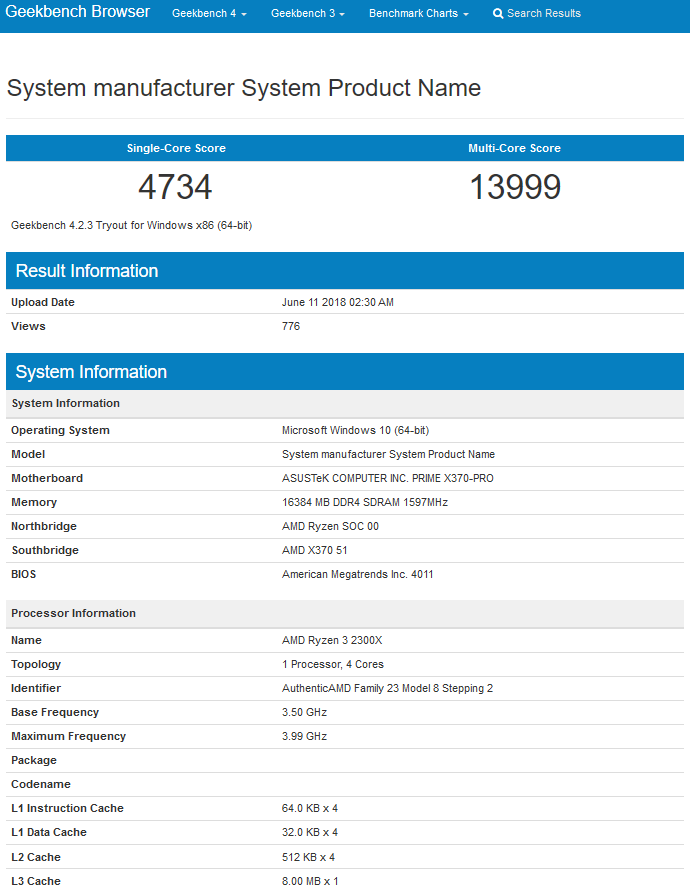Click the Result Information section header
The image size is (690, 891).
(x=344, y=270)
